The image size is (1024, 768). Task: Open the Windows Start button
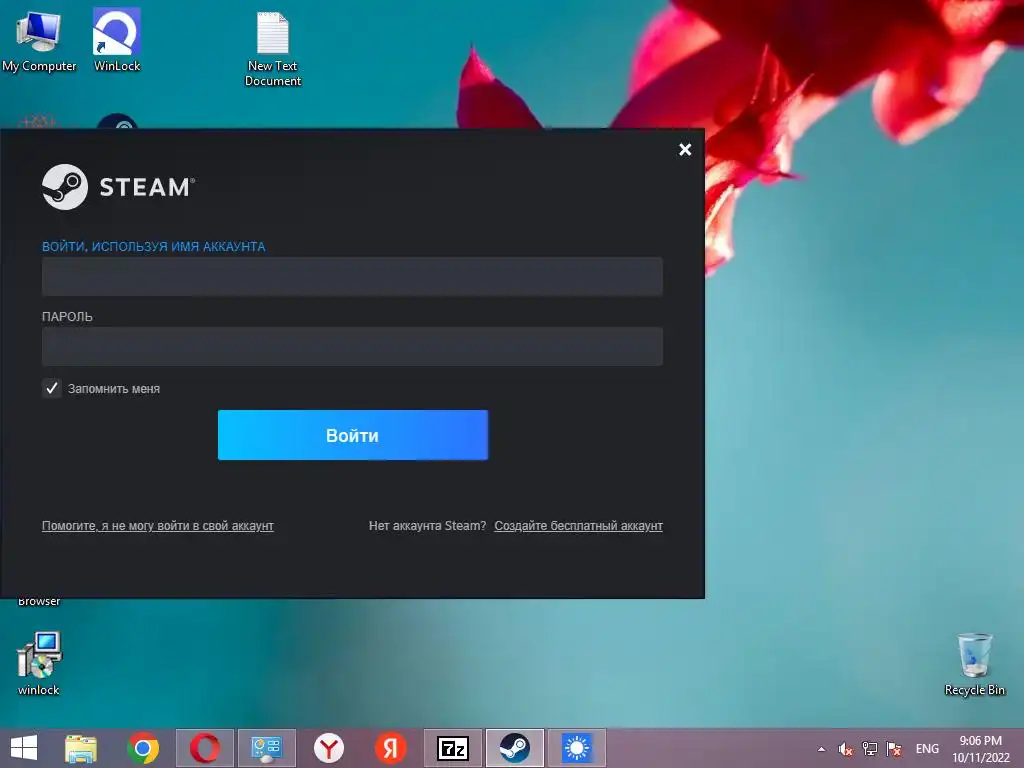click(x=24, y=748)
